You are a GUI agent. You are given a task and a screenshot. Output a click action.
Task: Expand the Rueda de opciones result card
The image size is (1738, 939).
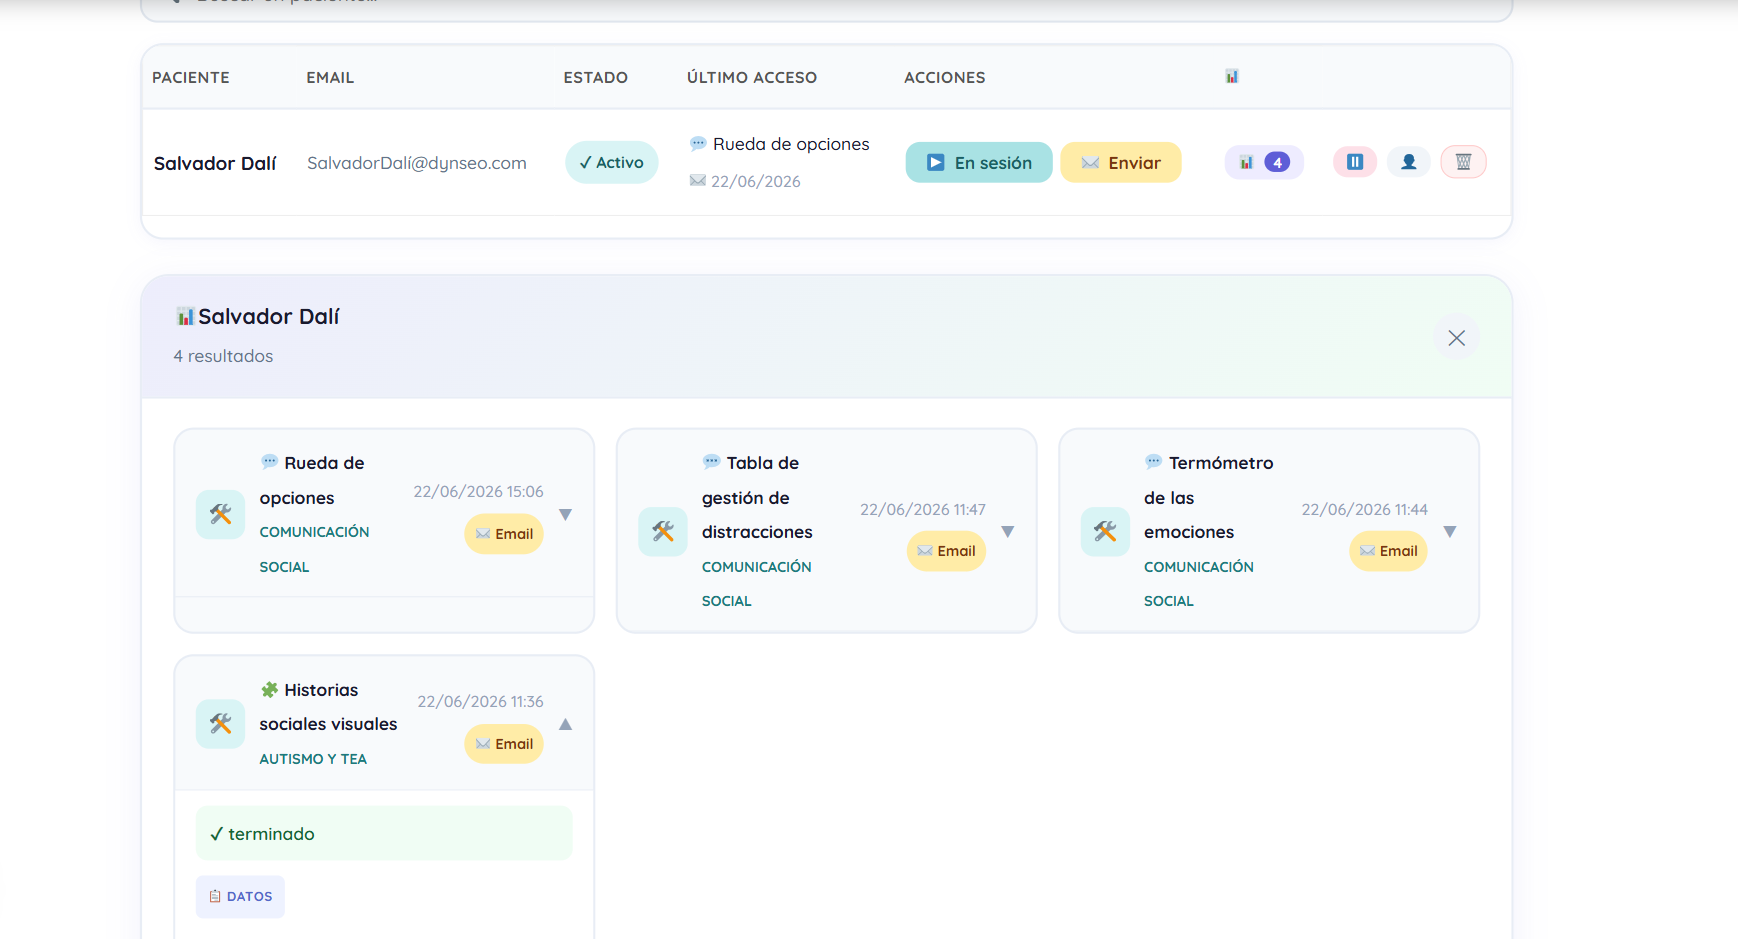pyautogui.click(x=565, y=515)
